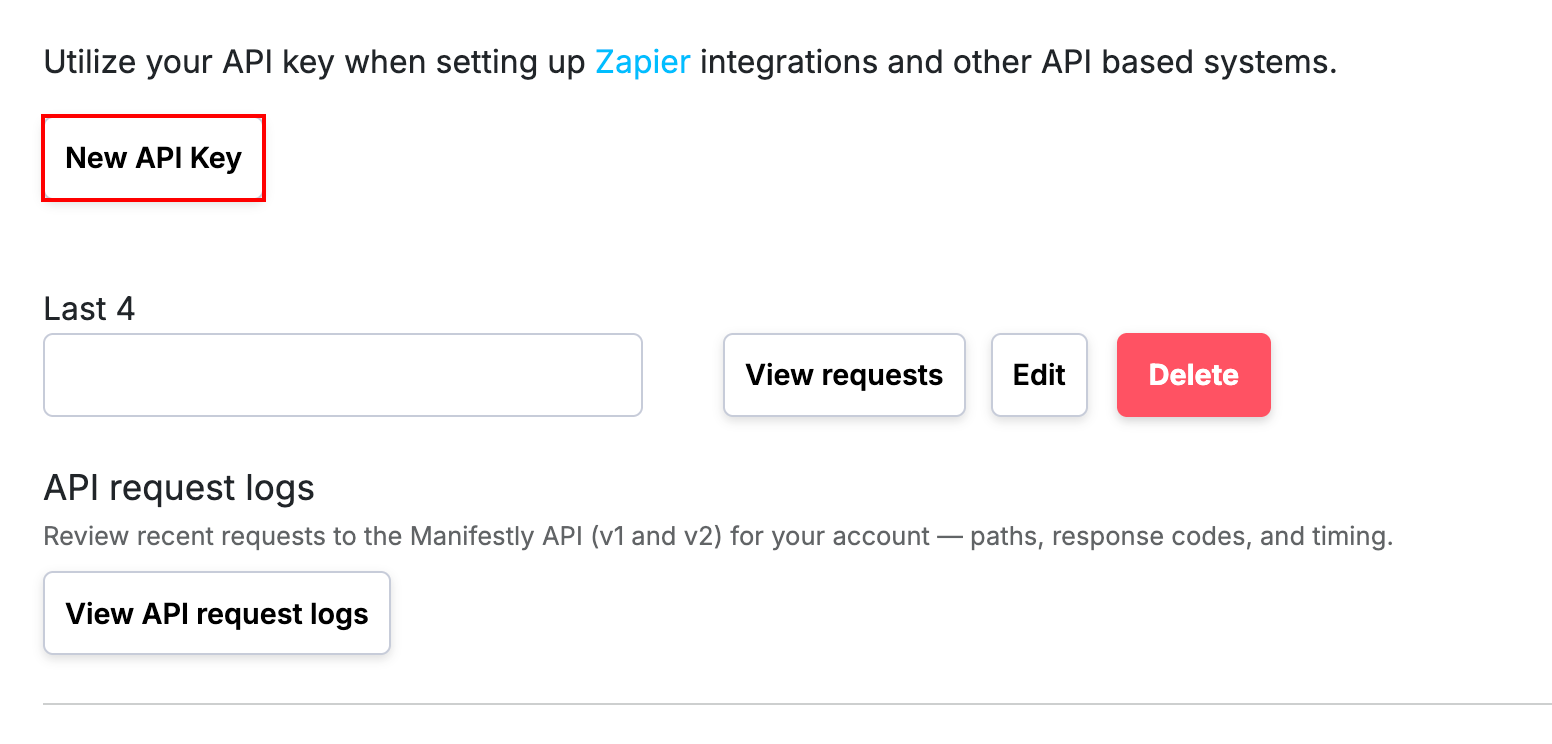This screenshot has height=744, width=1552.
Task: Follow the blue Zapier hyperlink
Action: (x=643, y=62)
